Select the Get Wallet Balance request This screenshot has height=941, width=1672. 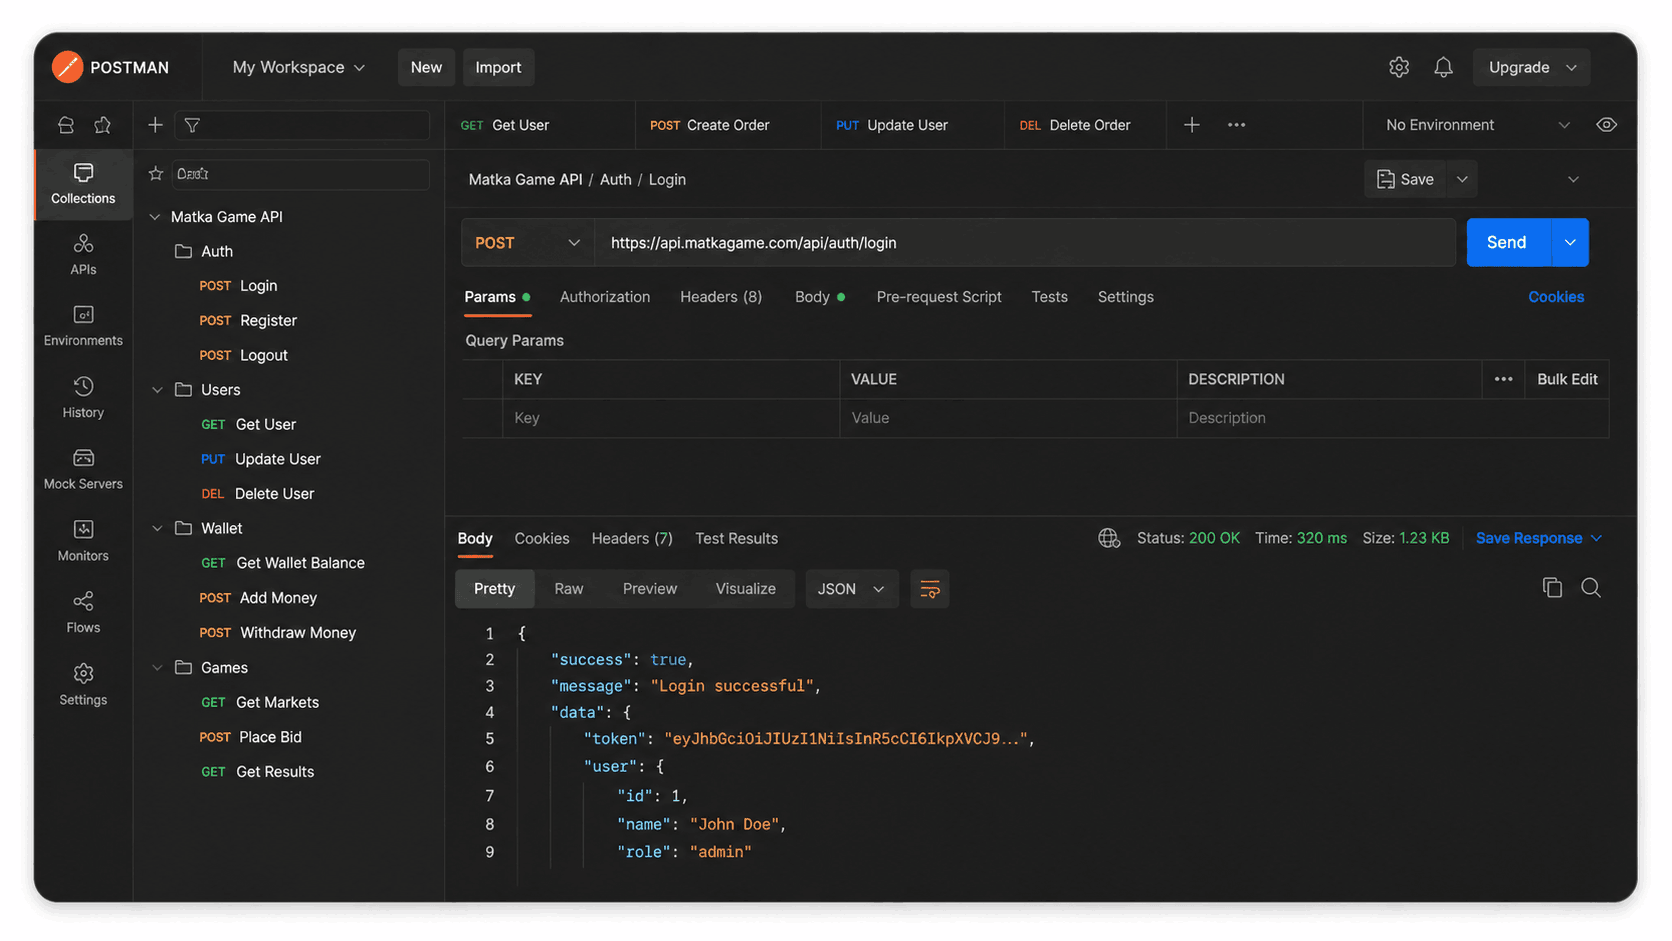point(283,563)
